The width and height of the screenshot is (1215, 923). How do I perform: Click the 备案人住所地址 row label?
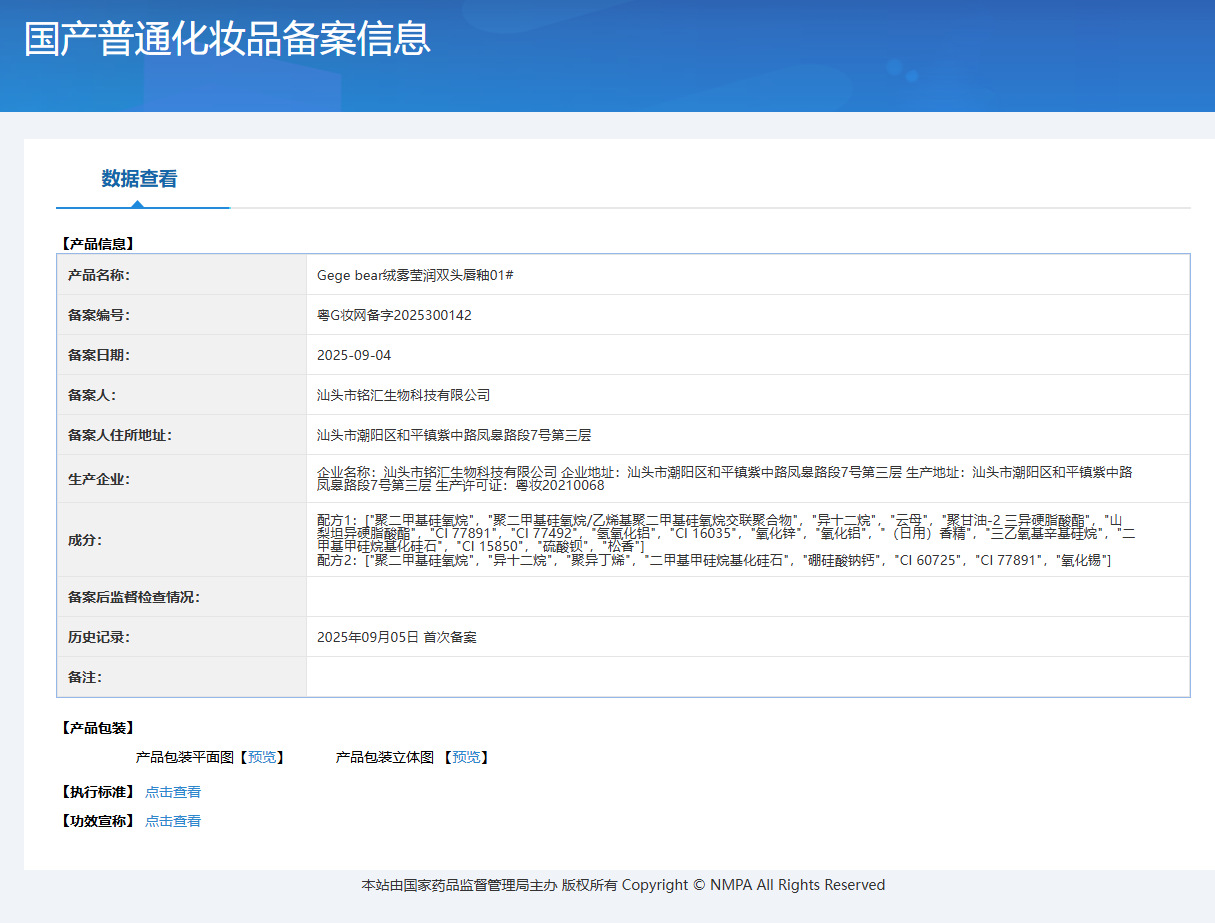(120, 435)
